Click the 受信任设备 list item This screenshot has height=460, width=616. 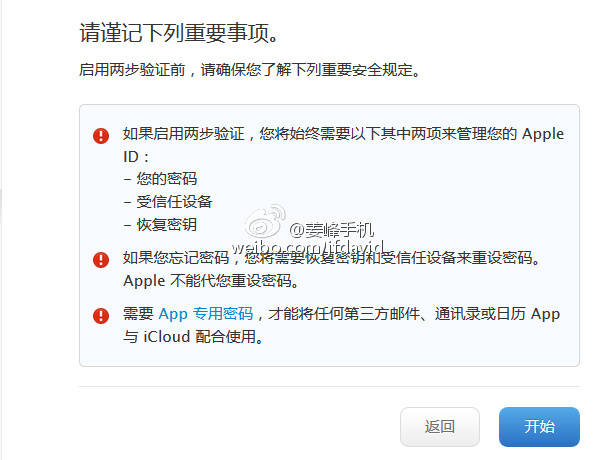[x=174, y=202]
